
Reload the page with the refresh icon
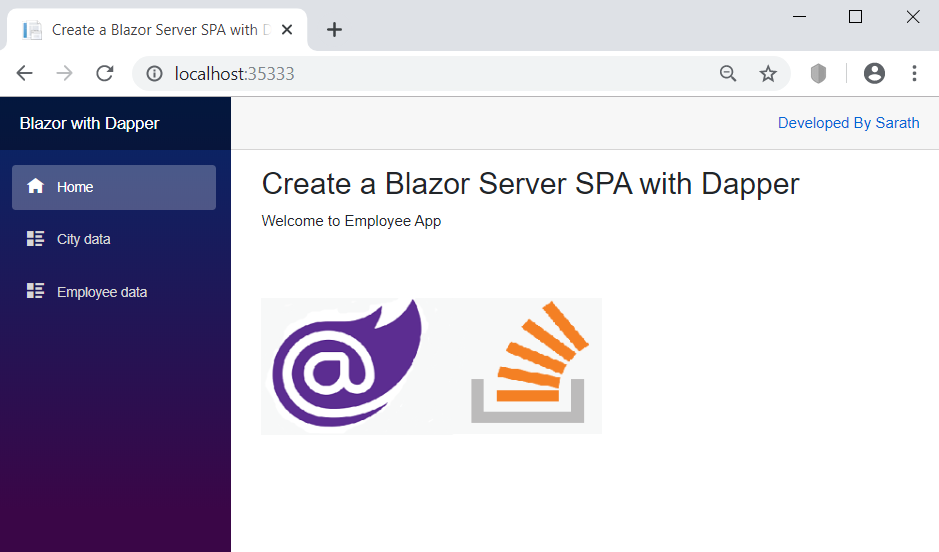pos(105,74)
